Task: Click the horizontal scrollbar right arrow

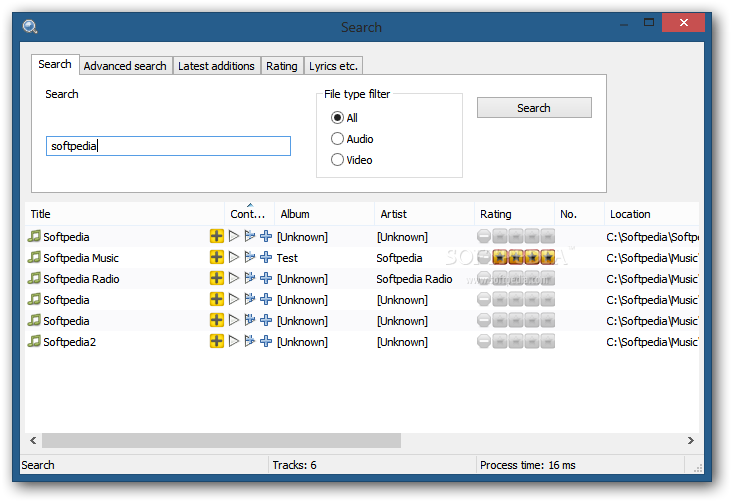Action: pos(690,440)
